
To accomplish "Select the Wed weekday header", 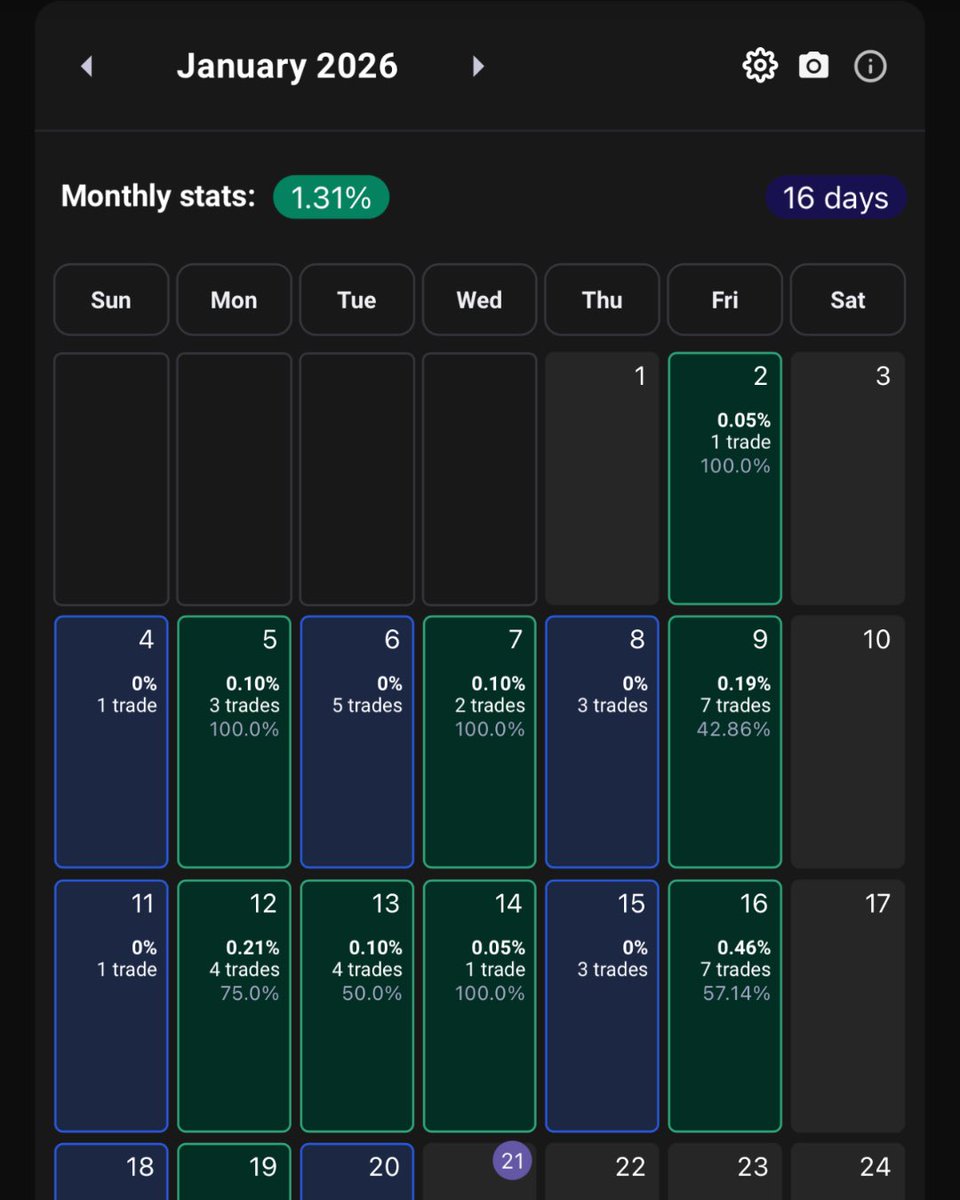I will (x=479, y=299).
